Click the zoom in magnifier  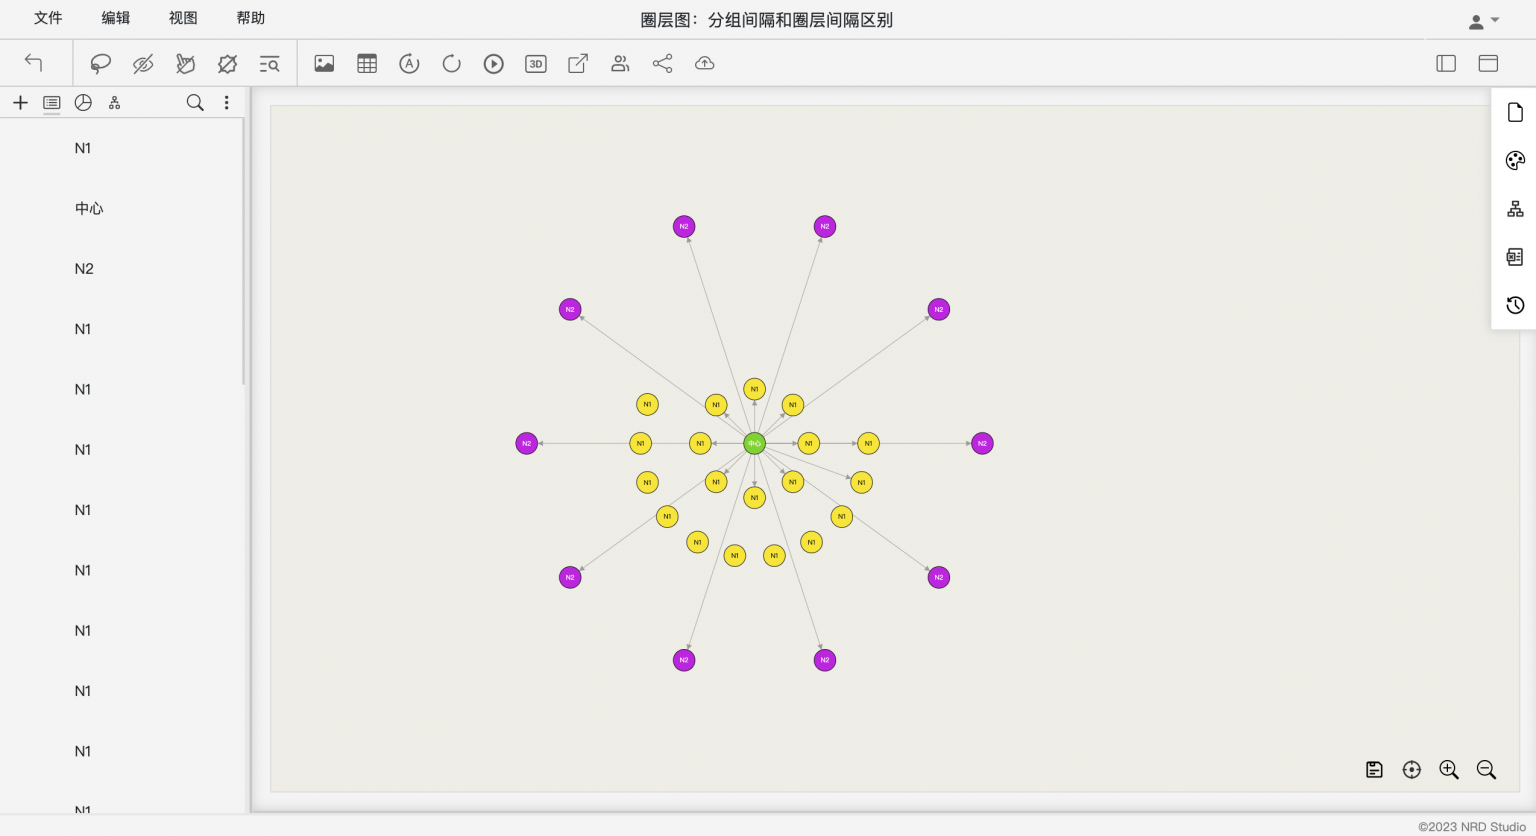tap(1448, 769)
